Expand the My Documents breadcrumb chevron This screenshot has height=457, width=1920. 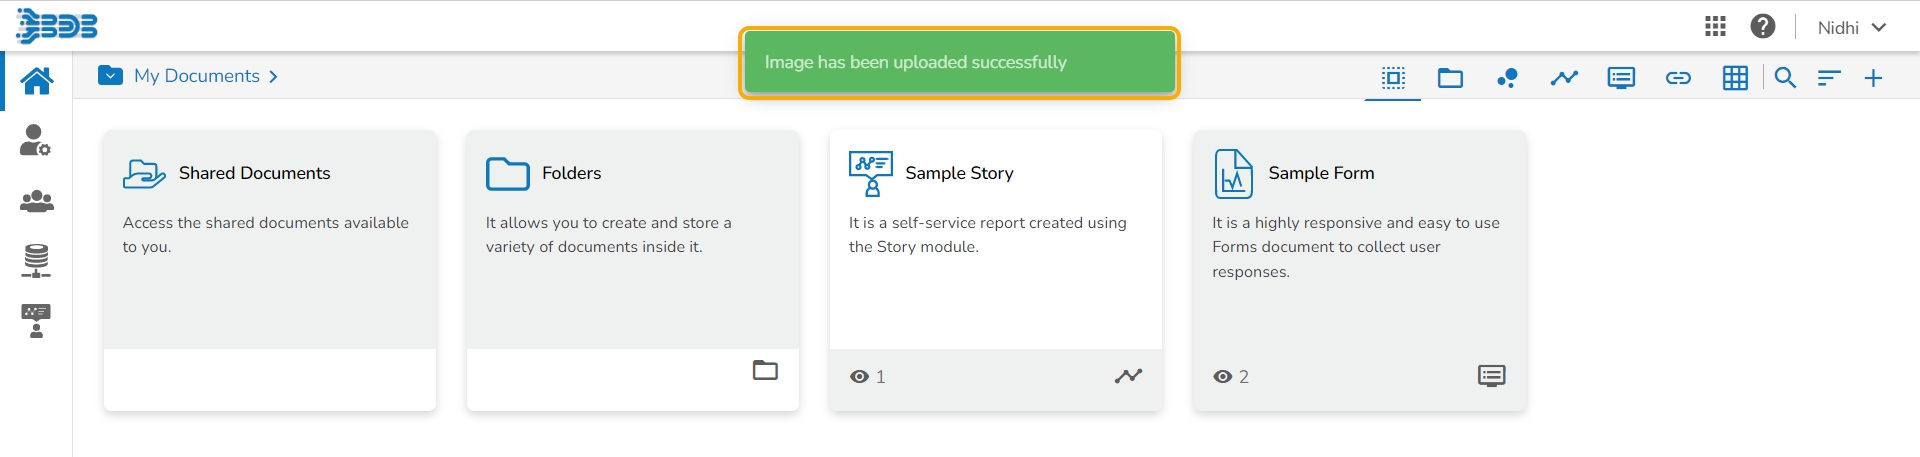tap(274, 77)
